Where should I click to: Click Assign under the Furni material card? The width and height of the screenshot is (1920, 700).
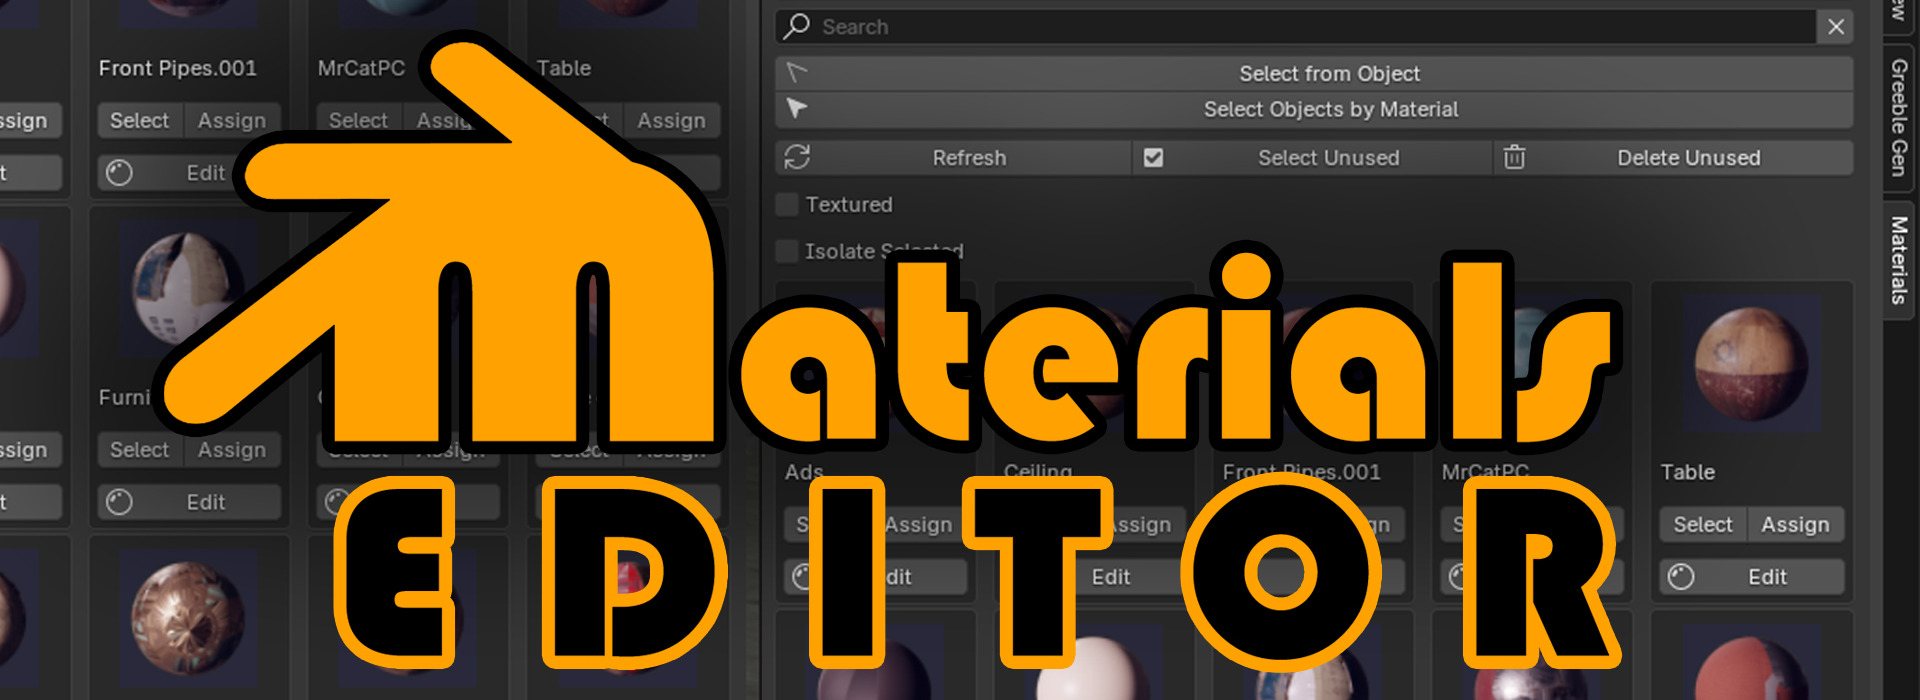click(x=232, y=450)
